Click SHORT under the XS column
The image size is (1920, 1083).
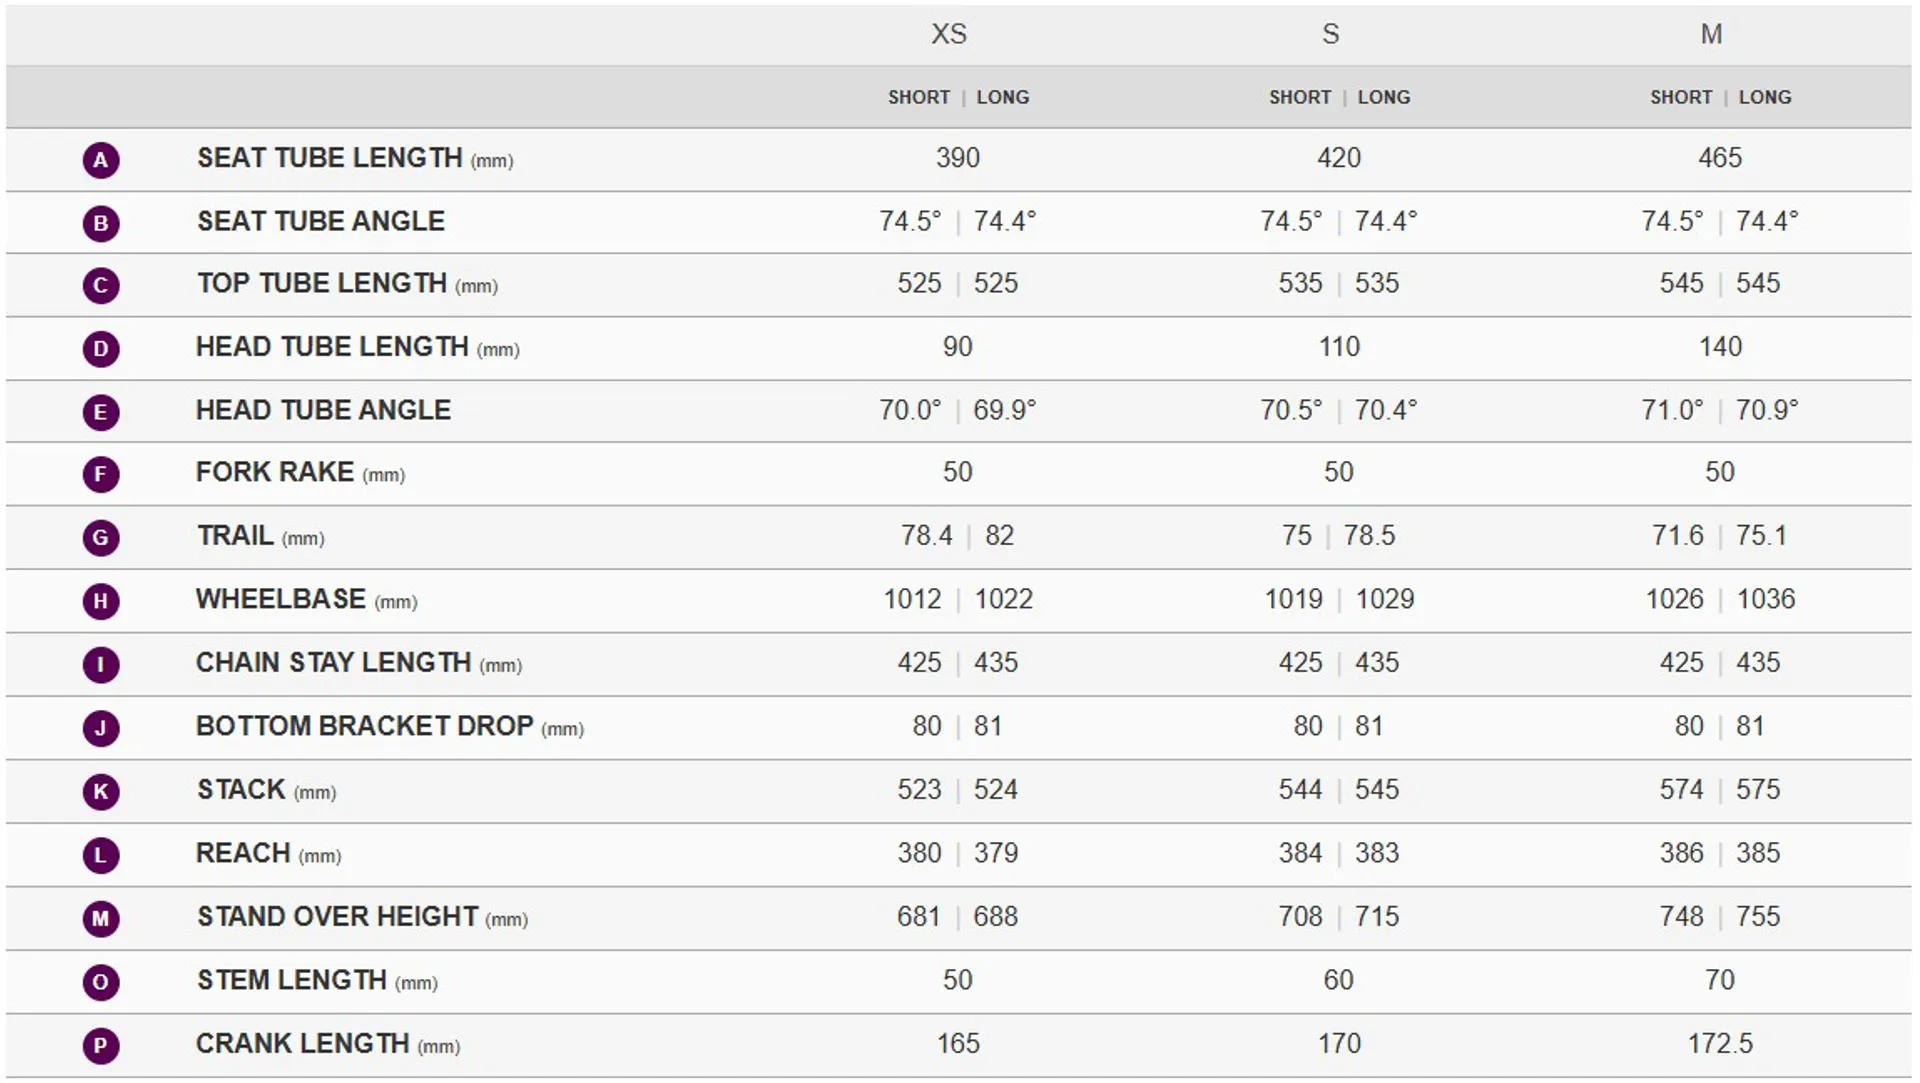(919, 98)
